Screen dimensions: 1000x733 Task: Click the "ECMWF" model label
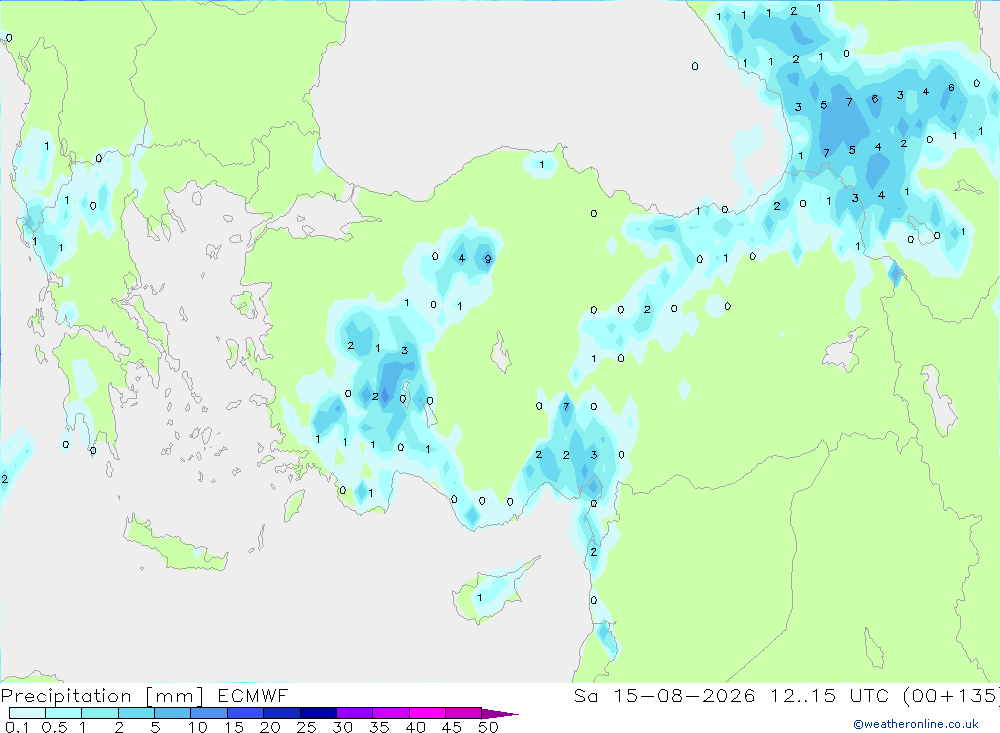point(253,695)
